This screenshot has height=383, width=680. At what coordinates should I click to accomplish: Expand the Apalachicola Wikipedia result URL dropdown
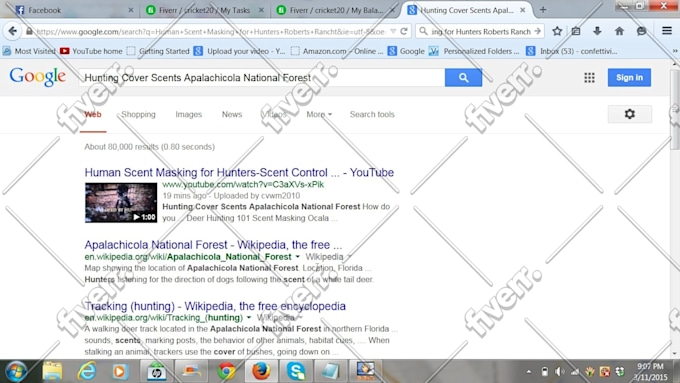(298, 256)
